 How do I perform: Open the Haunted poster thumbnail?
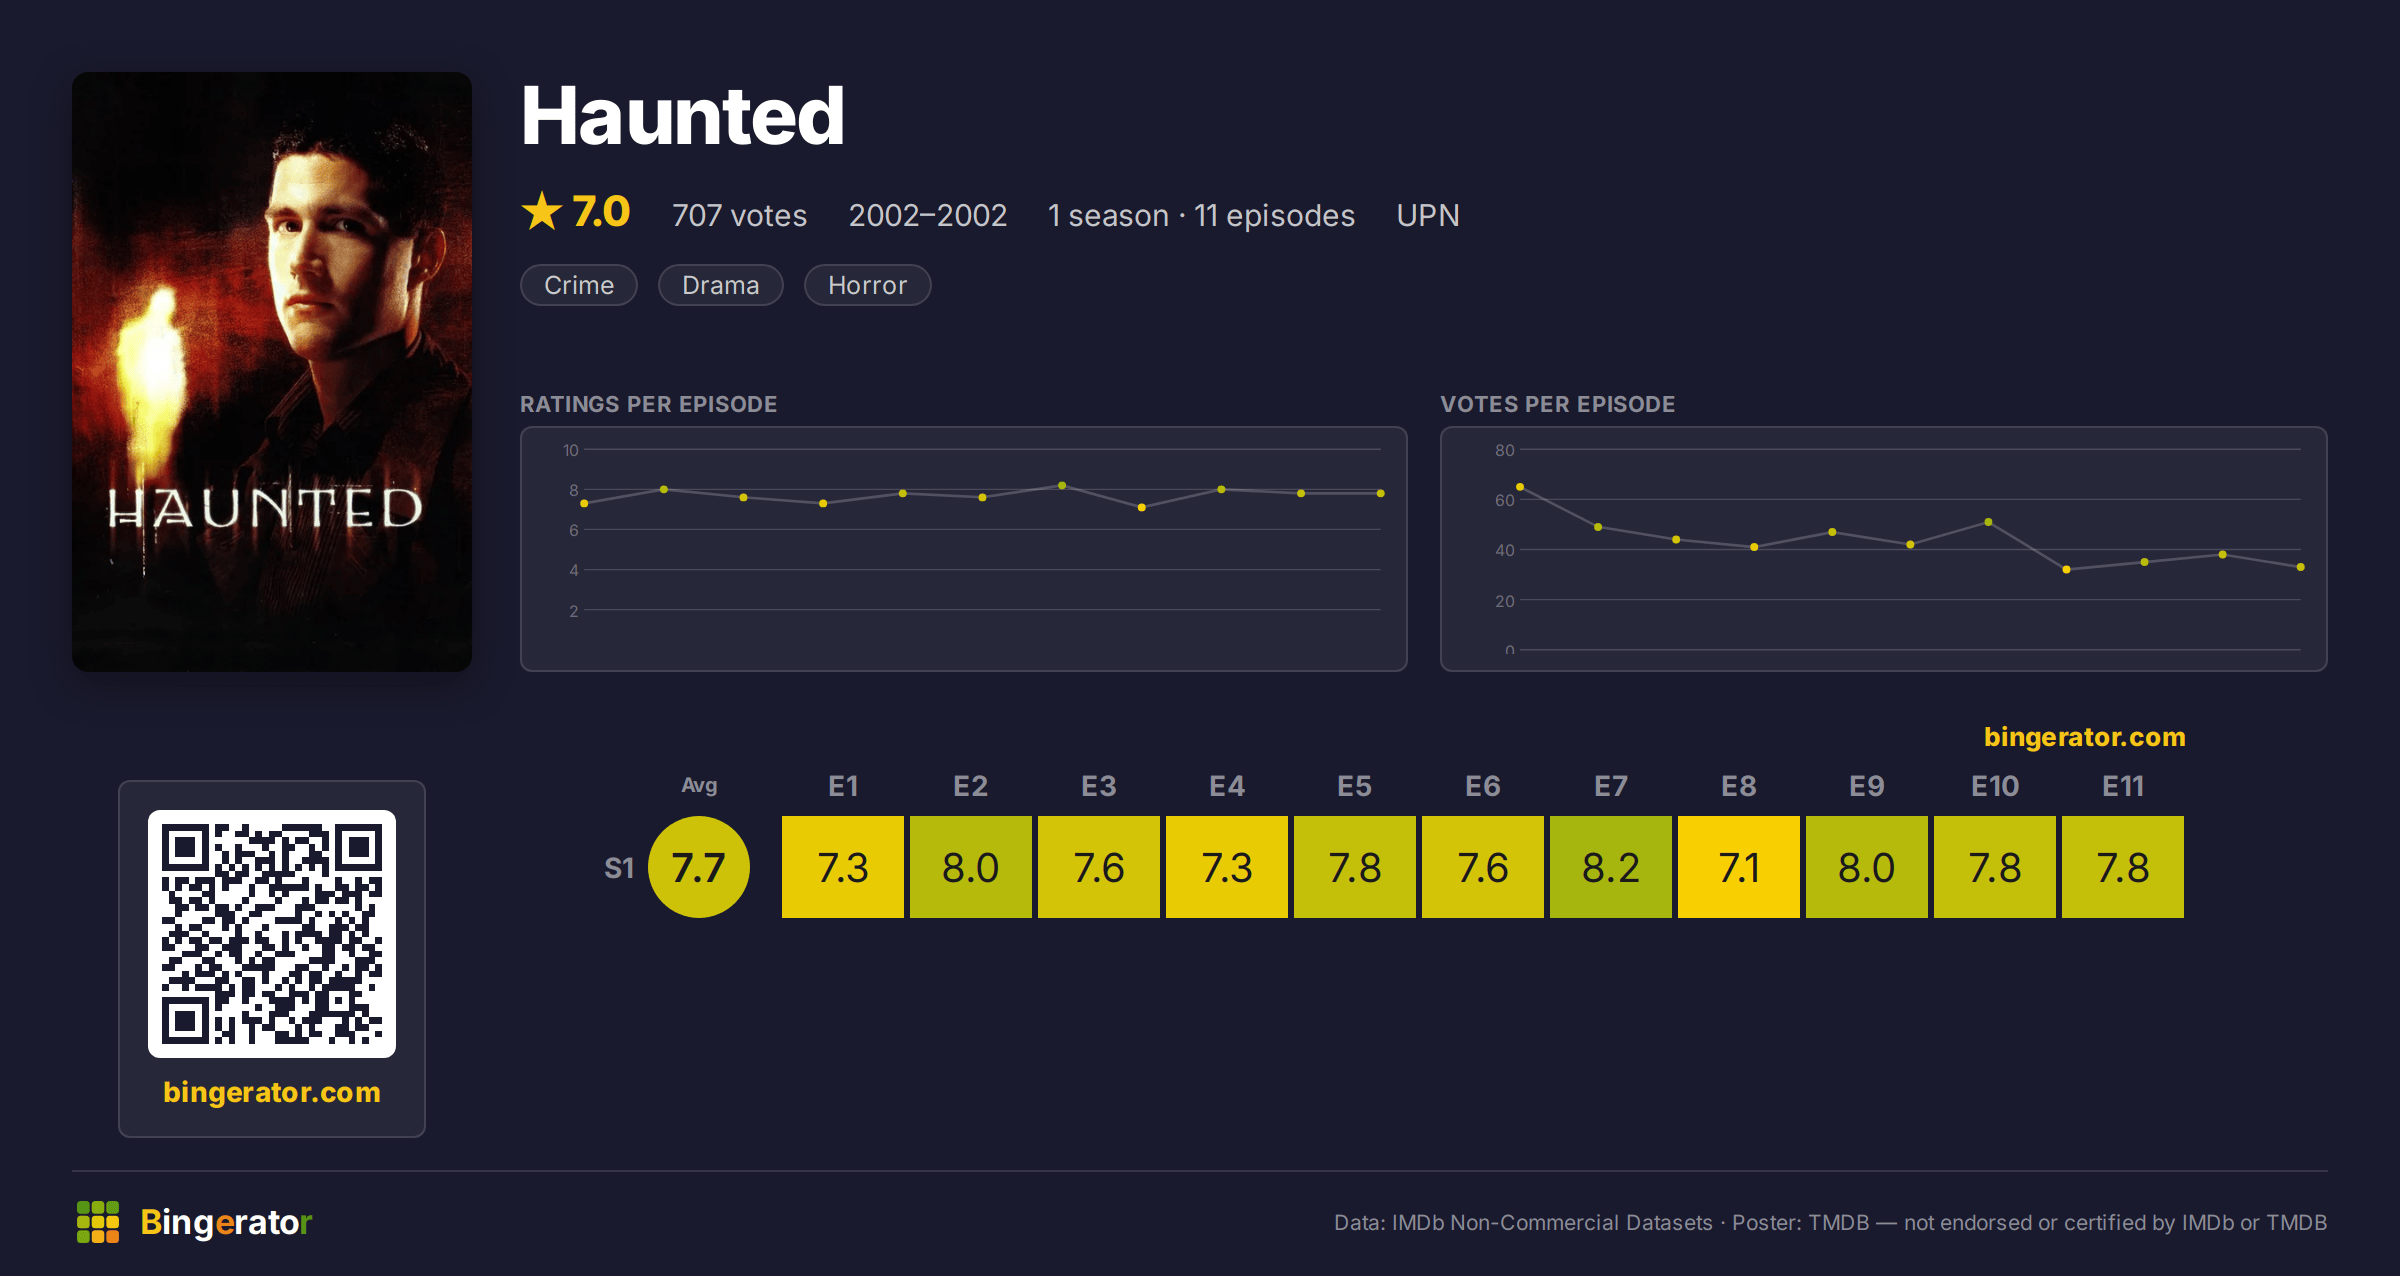coord(272,372)
